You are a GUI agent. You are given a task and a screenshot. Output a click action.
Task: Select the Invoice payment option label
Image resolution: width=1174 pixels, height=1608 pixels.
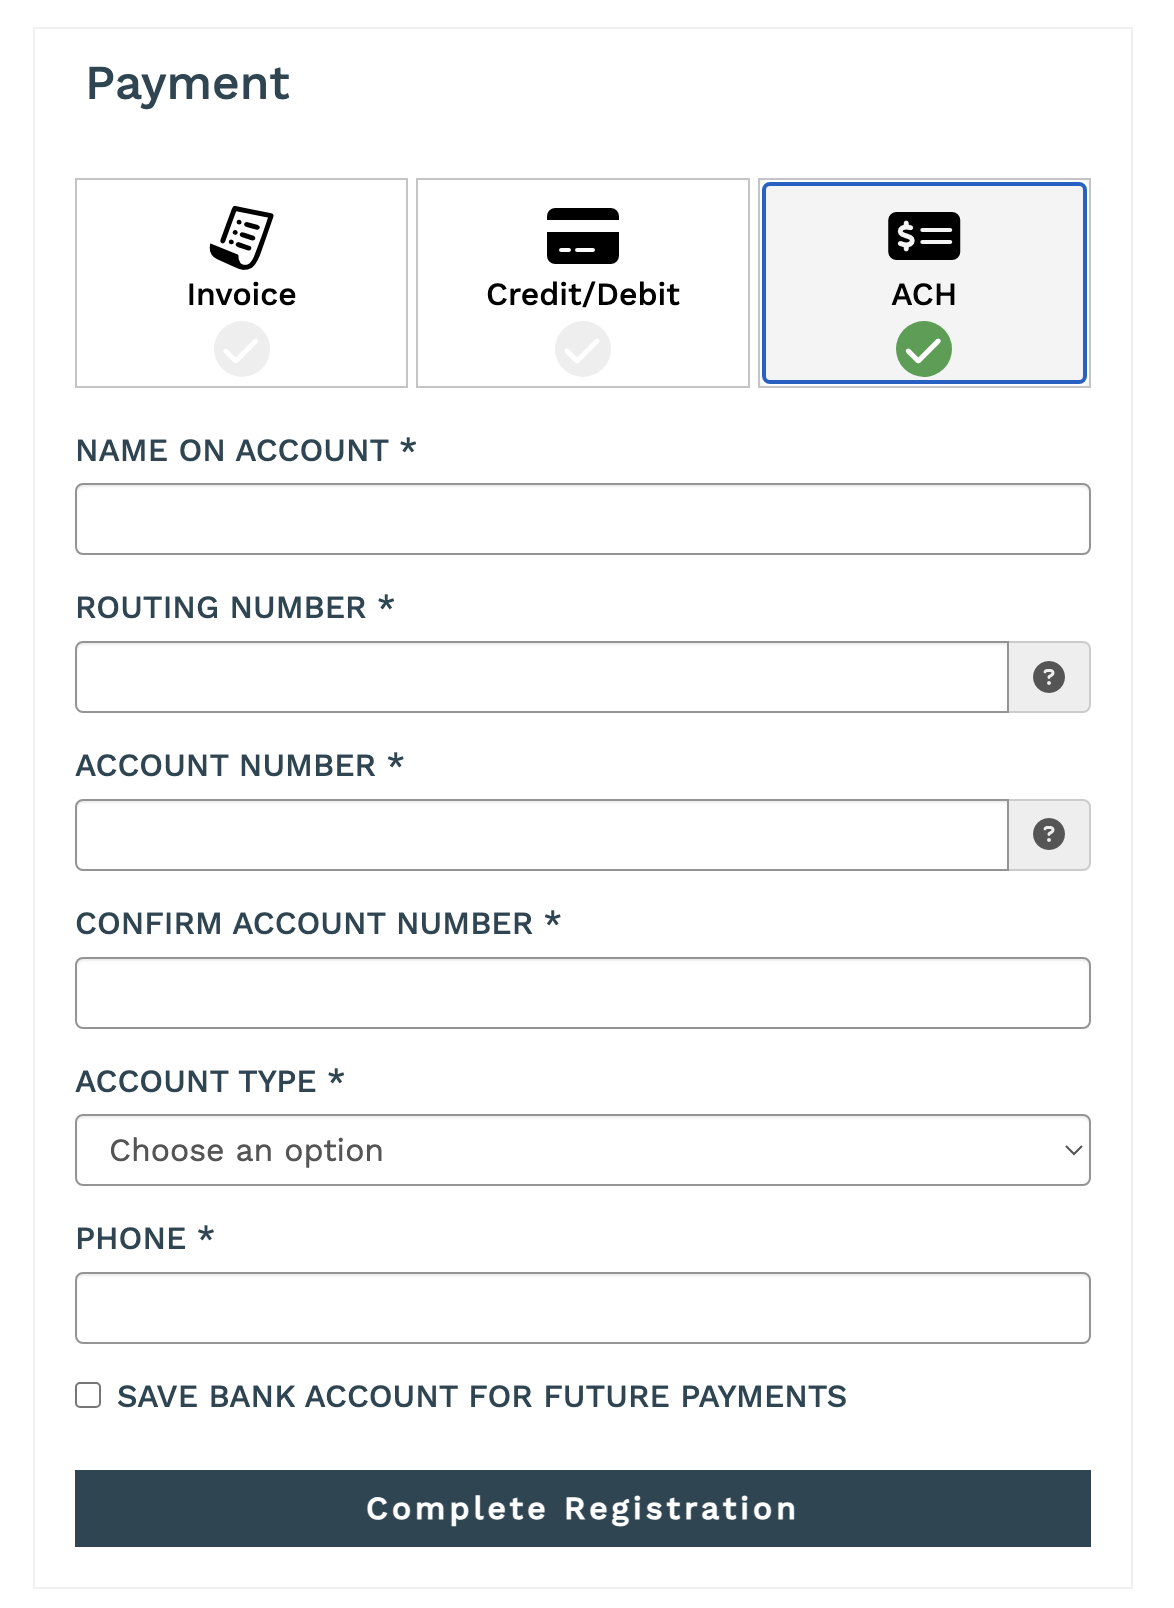pyautogui.click(x=241, y=295)
